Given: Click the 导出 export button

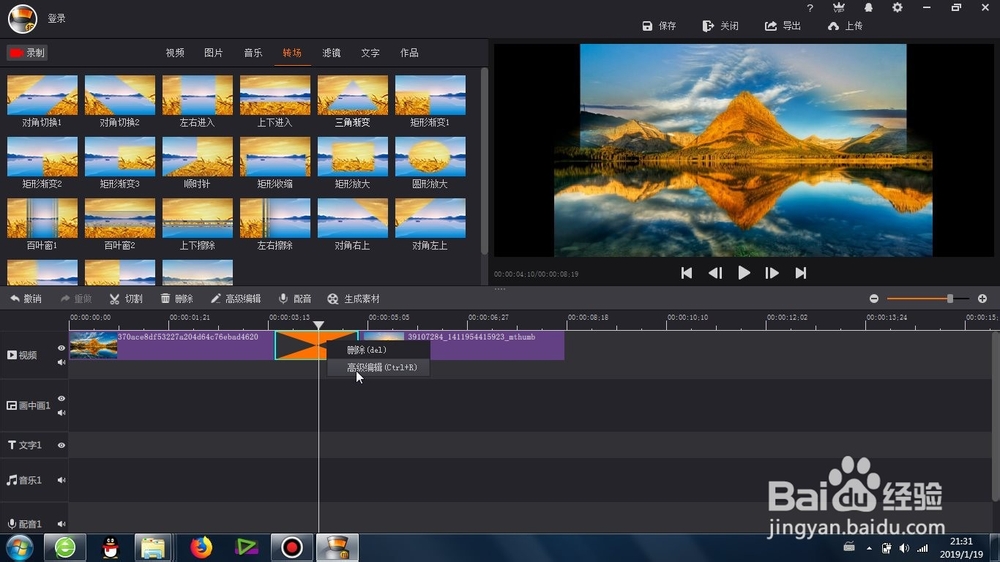Looking at the screenshot, I should click(783, 26).
